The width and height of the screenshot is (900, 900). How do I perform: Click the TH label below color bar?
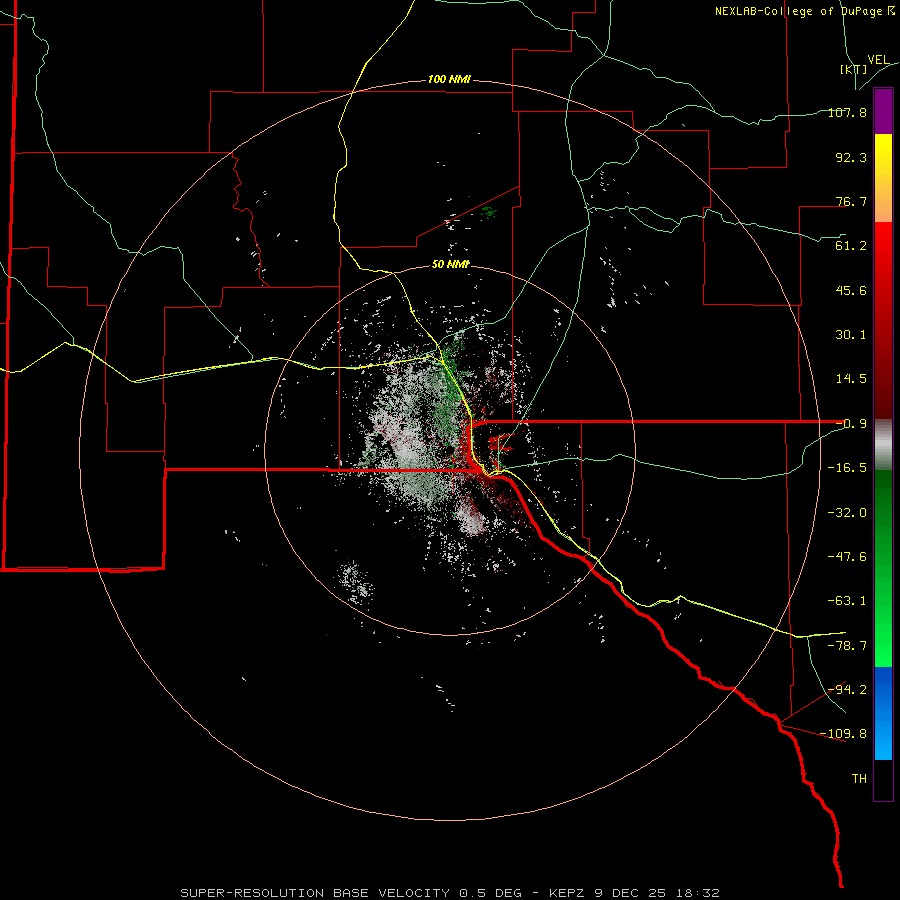859,779
